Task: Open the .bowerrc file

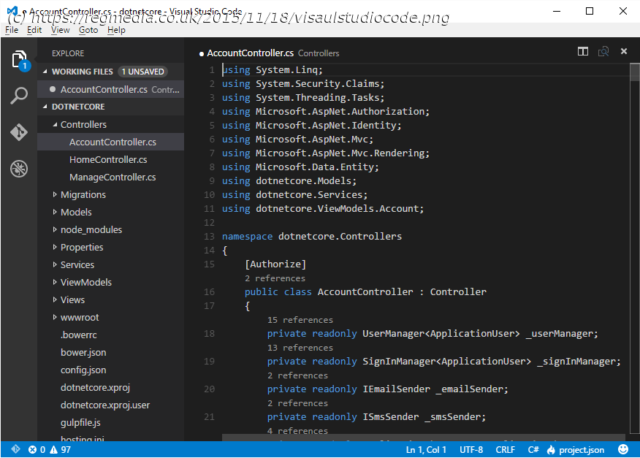Action: [x=79, y=335]
